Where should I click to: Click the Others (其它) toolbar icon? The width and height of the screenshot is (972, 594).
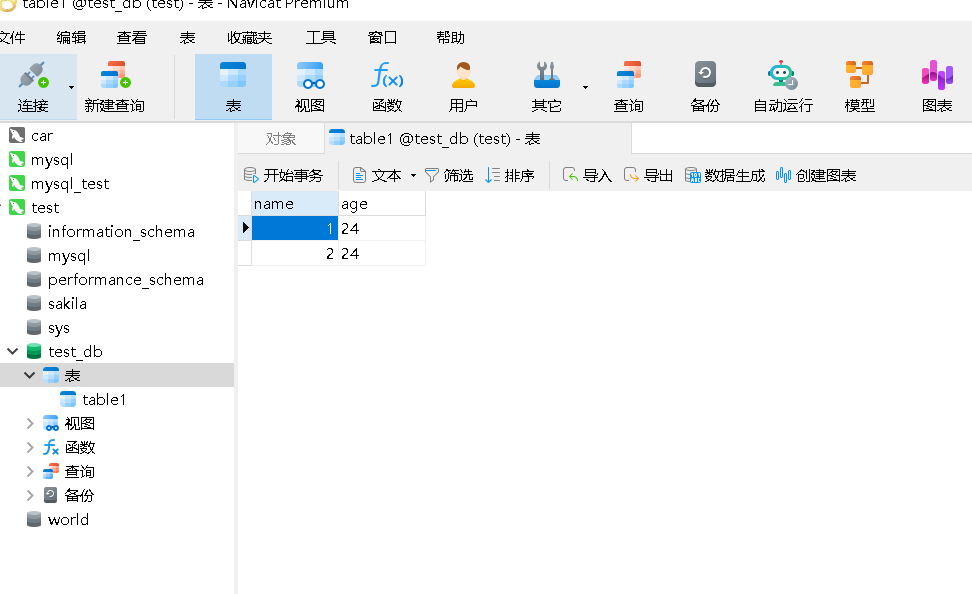pos(547,87)
